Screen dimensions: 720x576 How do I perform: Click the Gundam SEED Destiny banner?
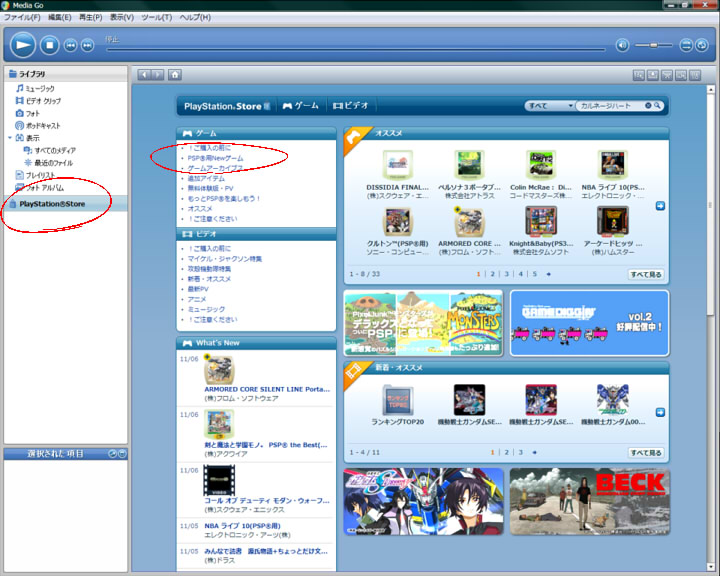click(x=423, y=502)
